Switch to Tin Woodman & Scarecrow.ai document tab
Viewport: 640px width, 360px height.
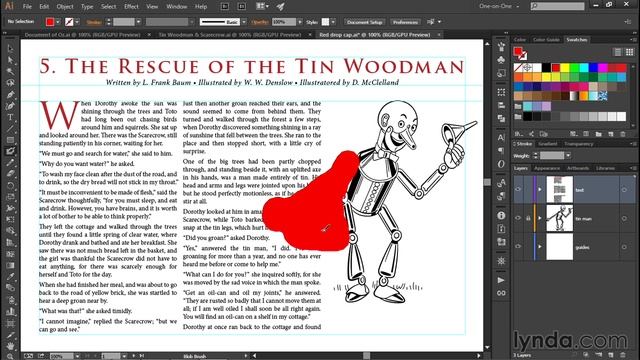click(230, 35)
